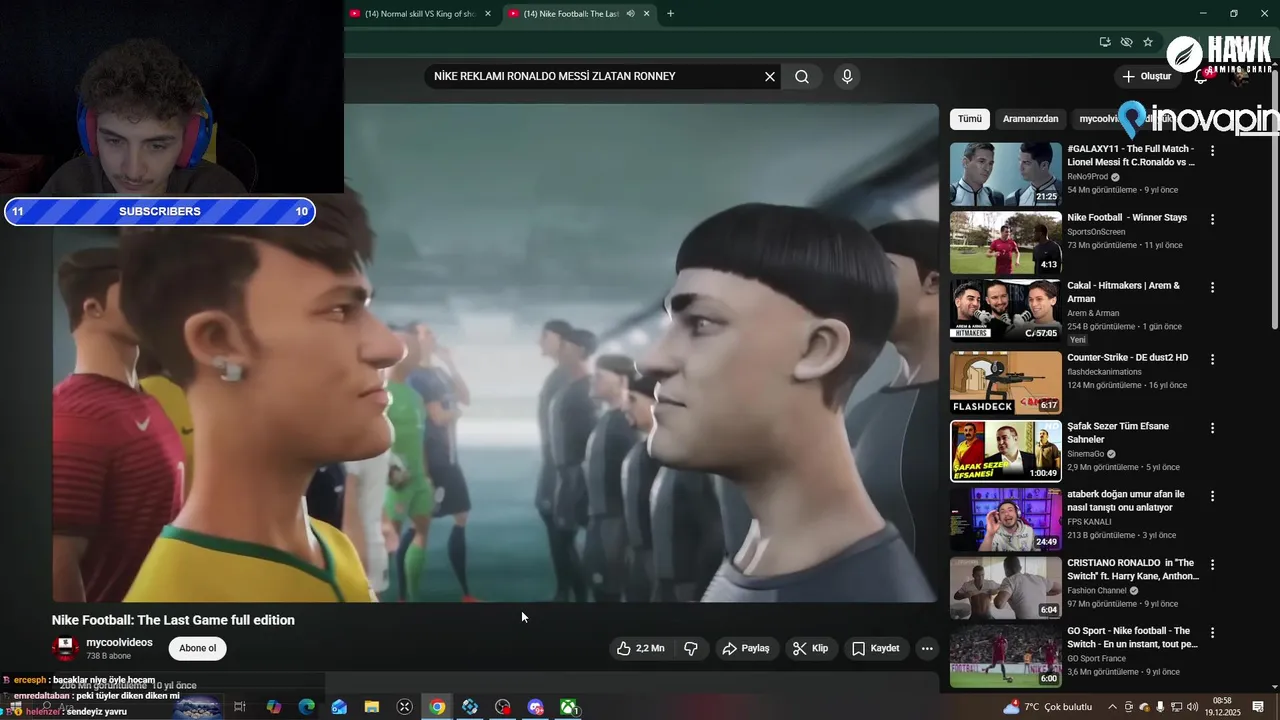This screenshot has width=1280, height=720.
Task: Open options menu for #GALAXY11 video
Action: pos(1212,151)
